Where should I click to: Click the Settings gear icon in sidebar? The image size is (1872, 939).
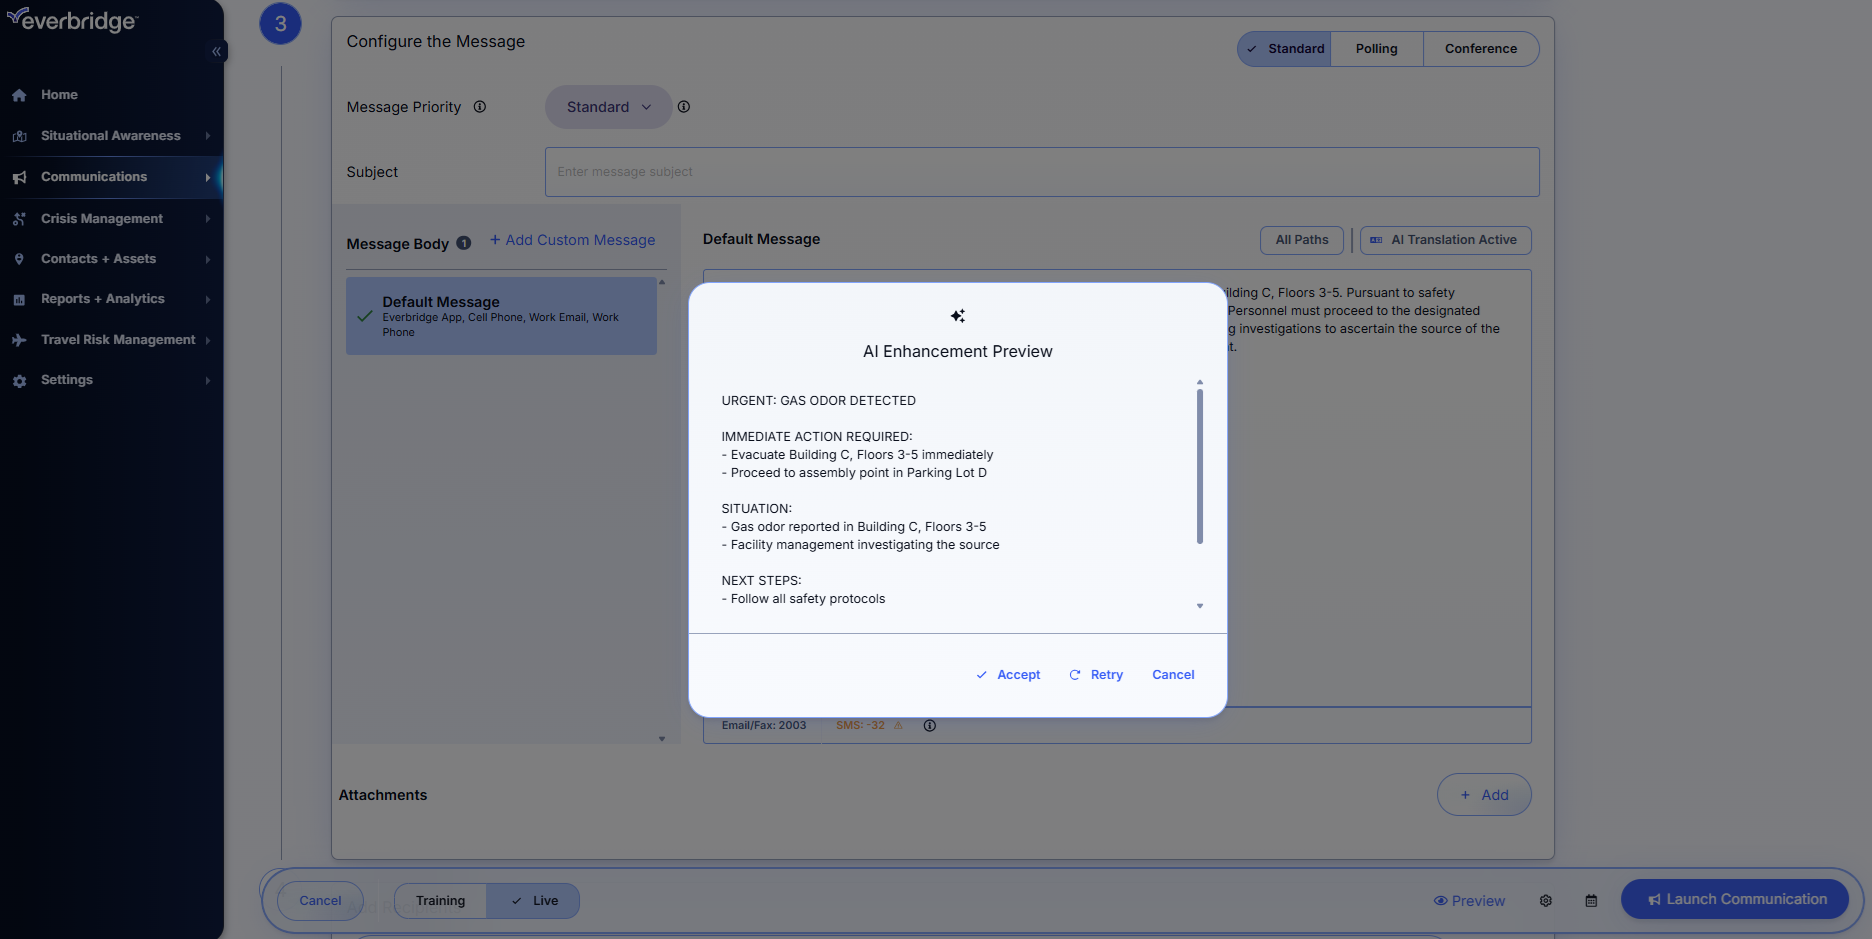tap(19, 381)
